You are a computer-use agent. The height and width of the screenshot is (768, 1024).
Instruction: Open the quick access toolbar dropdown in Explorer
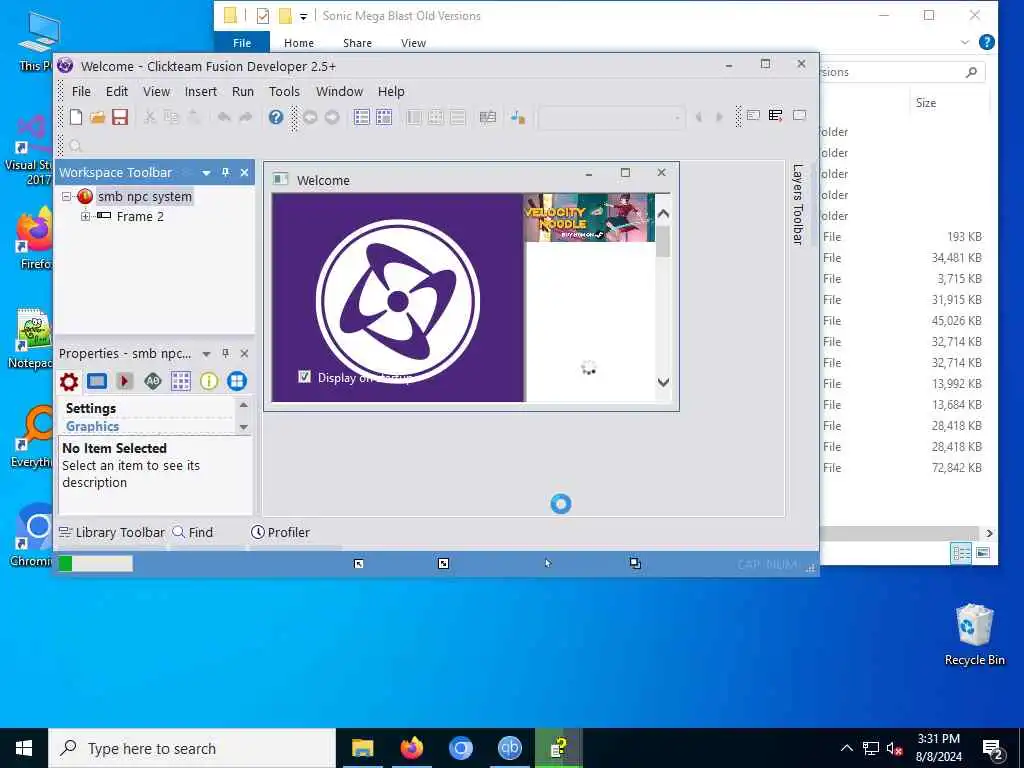[303, 16]
